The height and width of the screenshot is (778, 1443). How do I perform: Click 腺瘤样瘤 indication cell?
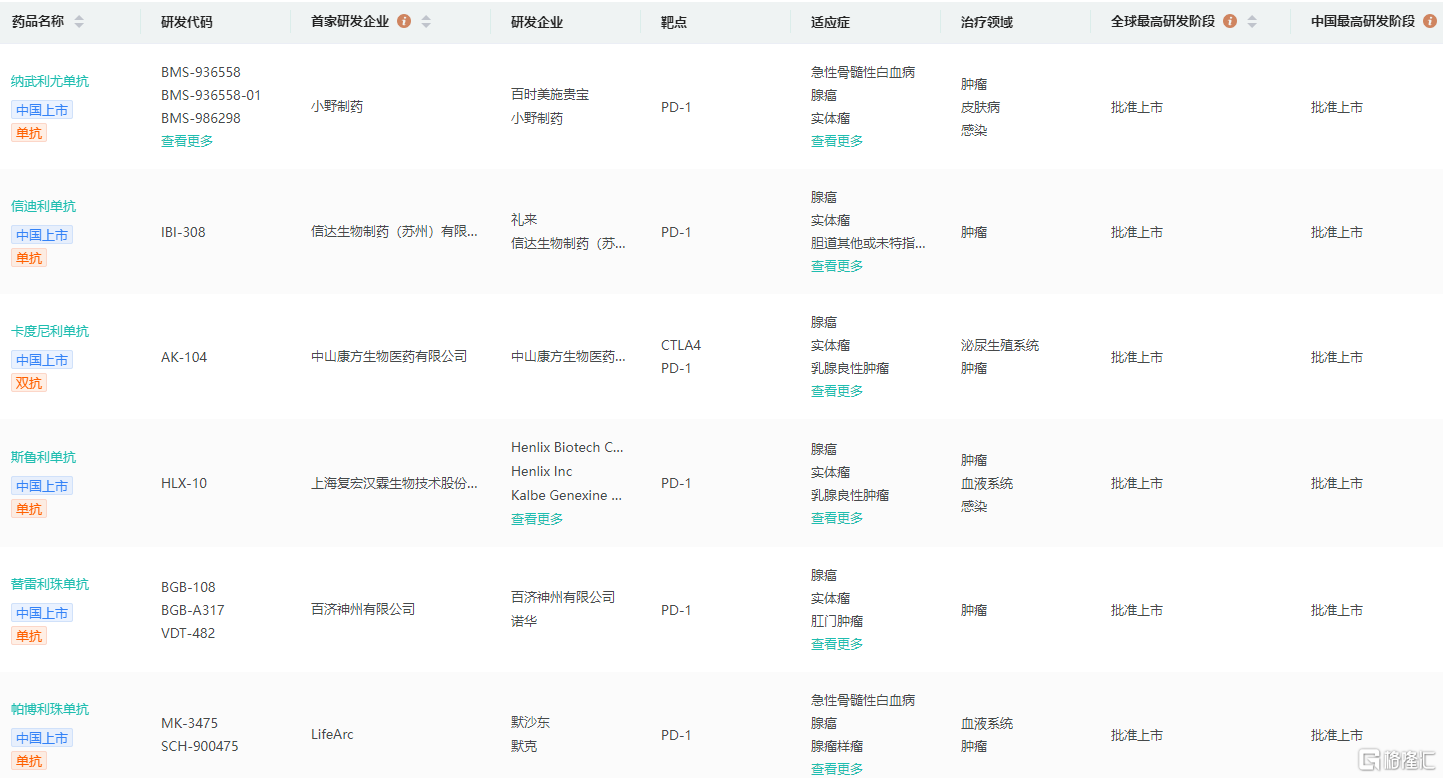[x=837, y=746]
